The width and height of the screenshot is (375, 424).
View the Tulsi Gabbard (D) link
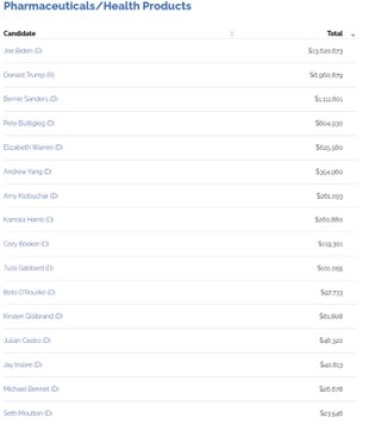tap(29, 268)
